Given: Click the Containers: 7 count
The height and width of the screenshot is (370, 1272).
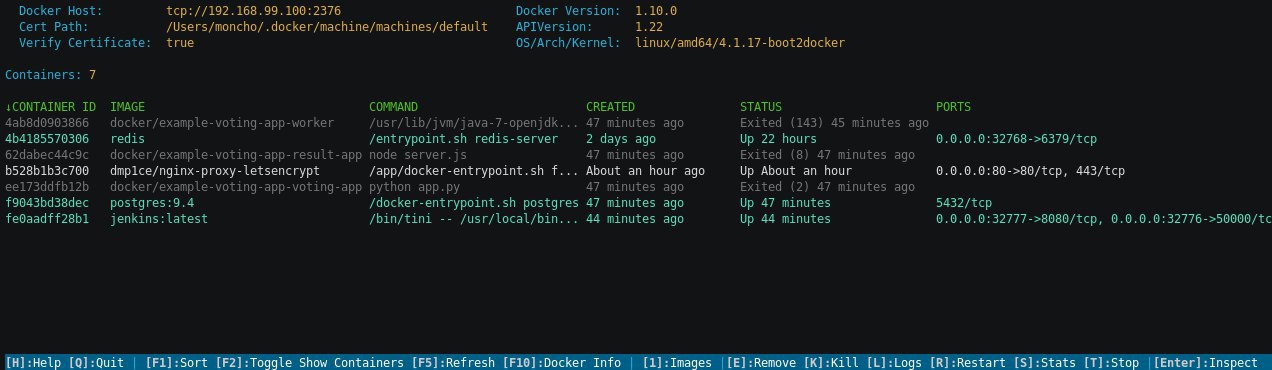Looking at the screenshot, I should 51,75.
